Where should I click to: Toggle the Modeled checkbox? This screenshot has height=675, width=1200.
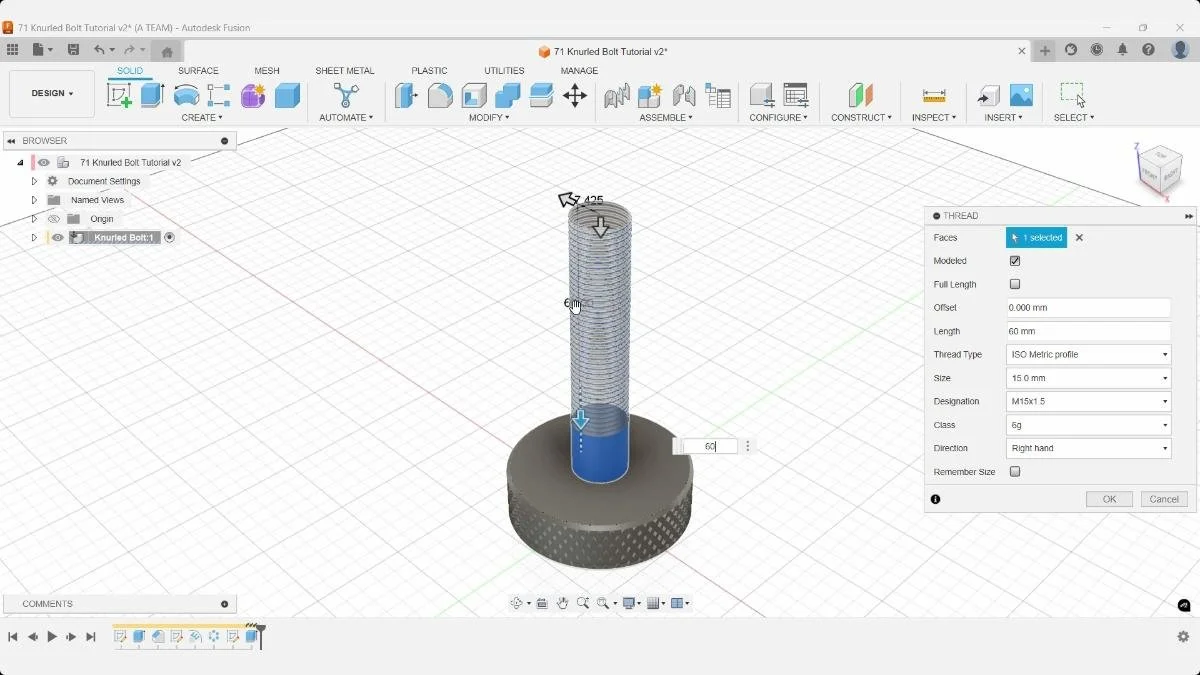pyautogui.click(x=1015, y=261)
